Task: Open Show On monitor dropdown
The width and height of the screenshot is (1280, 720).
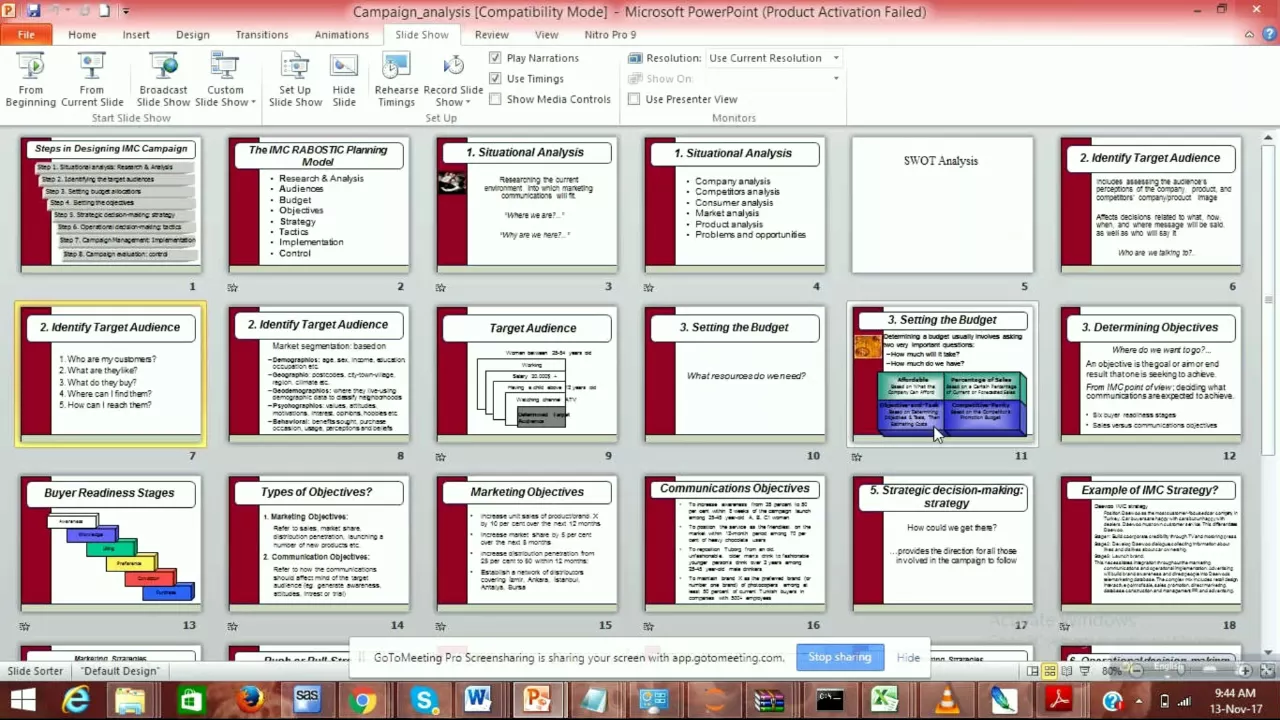Action: 774,78
